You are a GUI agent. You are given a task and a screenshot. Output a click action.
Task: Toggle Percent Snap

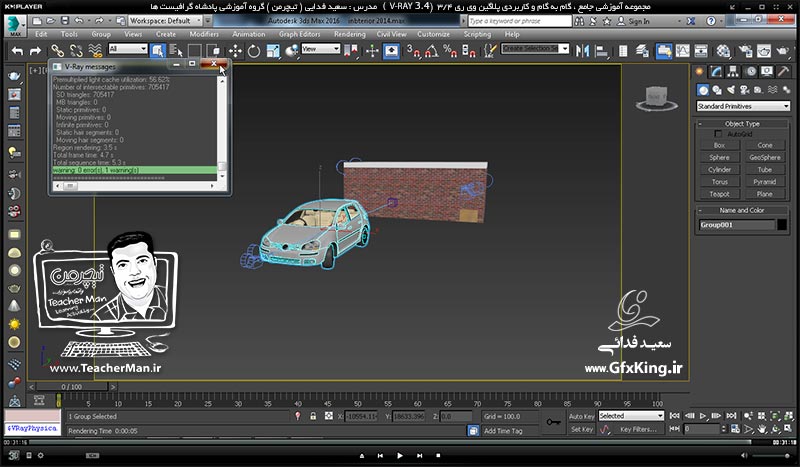click(450, 51)
